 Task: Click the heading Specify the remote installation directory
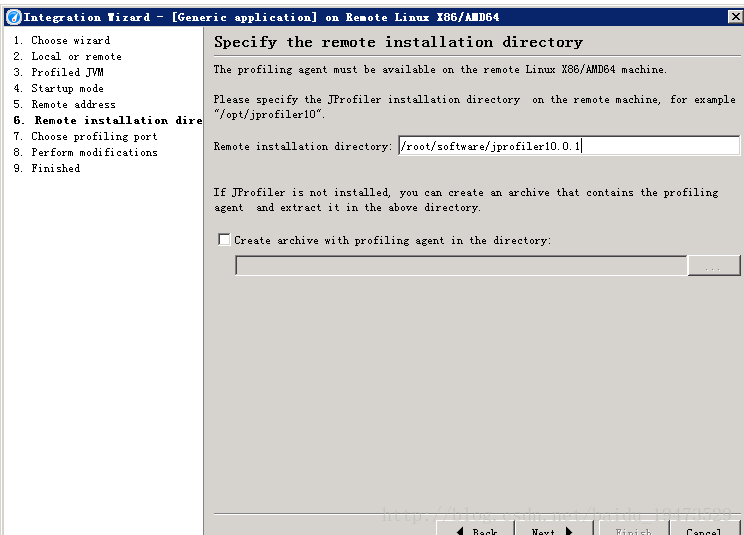(398, 42)
